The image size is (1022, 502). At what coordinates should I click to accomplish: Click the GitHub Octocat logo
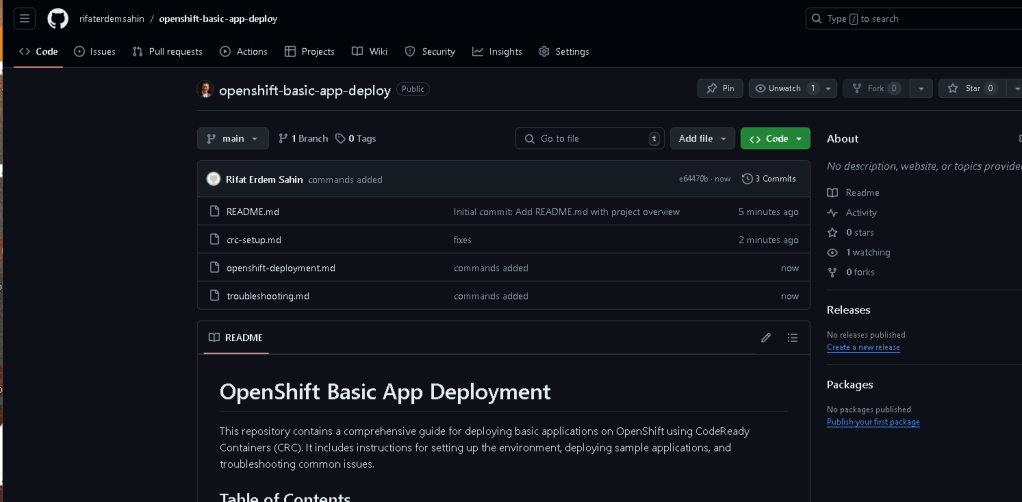[57, 18]
